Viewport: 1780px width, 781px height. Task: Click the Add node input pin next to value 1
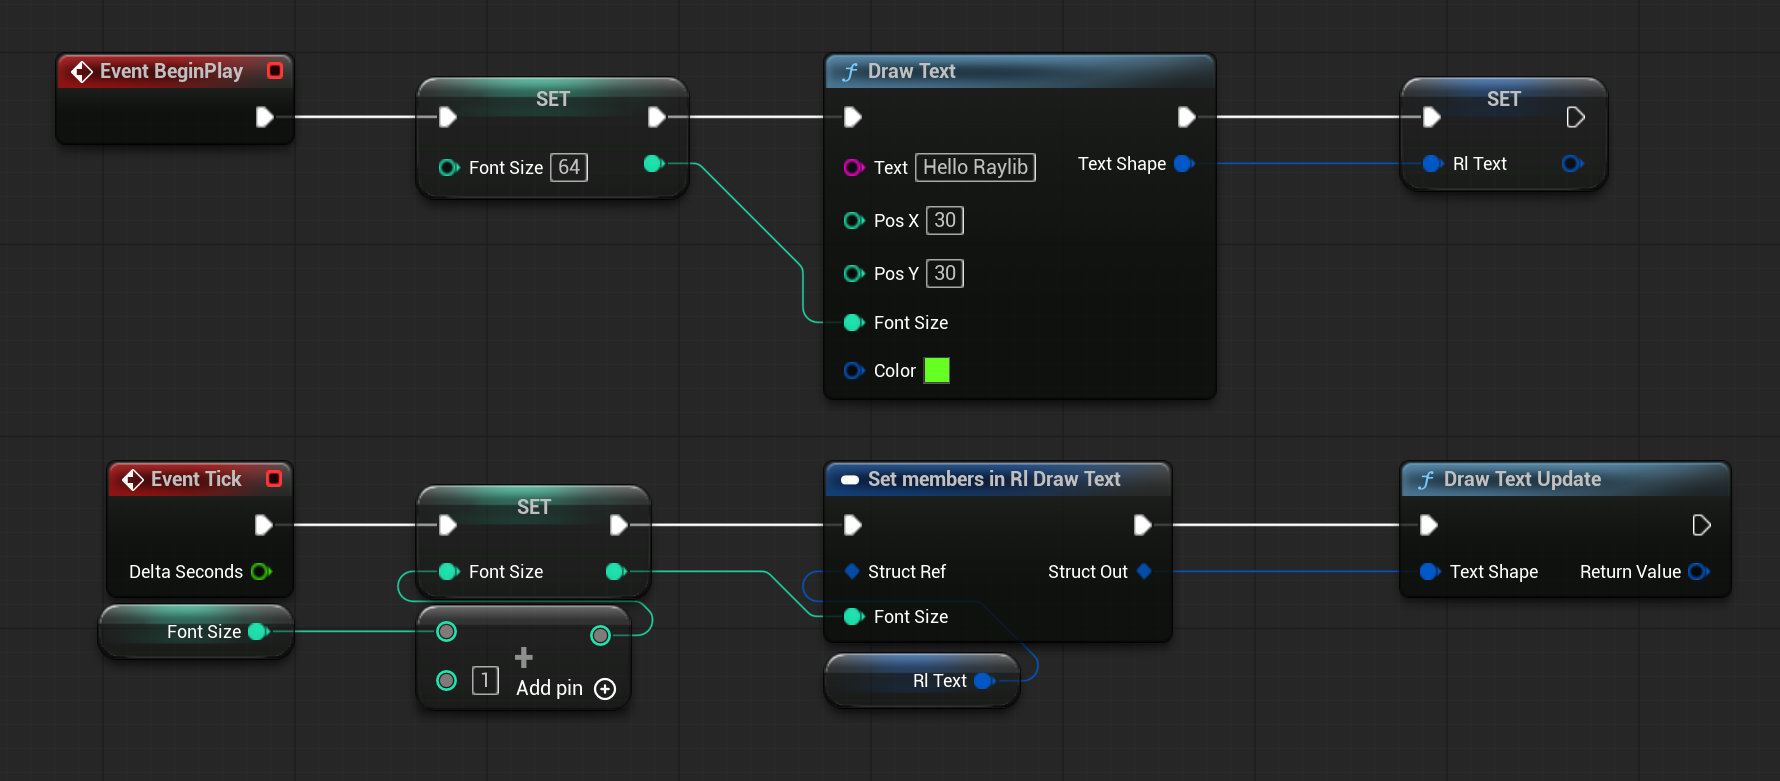(447, 681)
